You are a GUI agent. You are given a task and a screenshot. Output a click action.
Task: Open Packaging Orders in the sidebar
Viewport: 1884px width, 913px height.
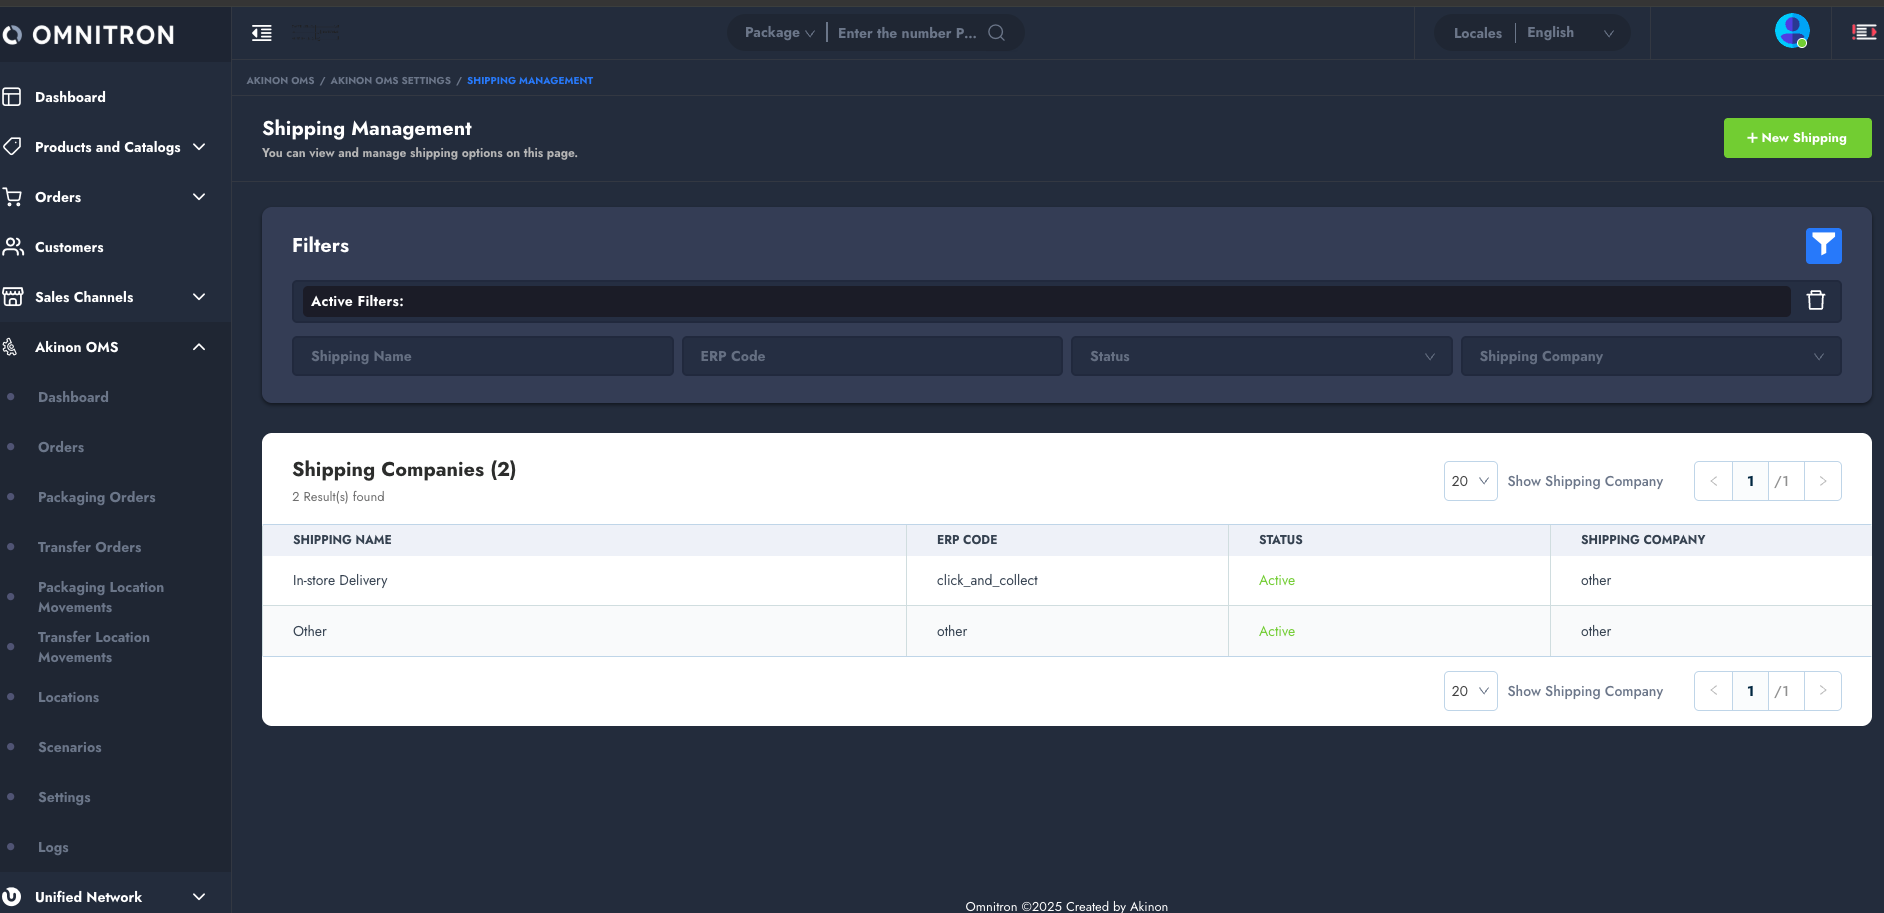pyautogui.click(x=97, y=497)
